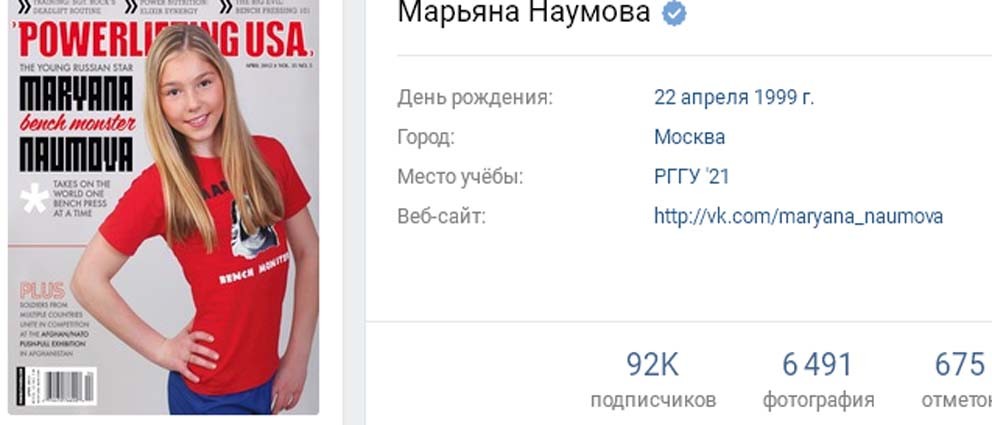Click the barcode on the magazine cover
Image resolution: width=992 pixels, height=425 pixels.
point(68,386)
